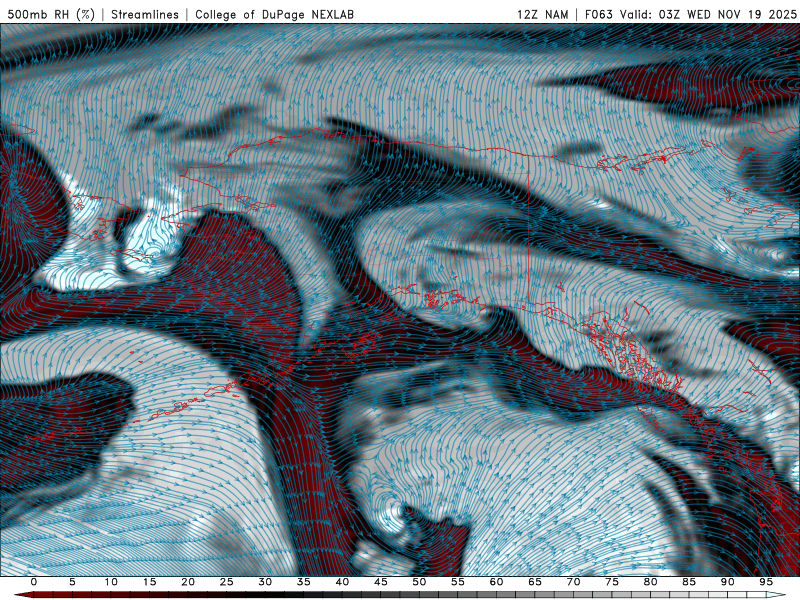Click the colorbar label "50"
800x600 pixels.
click(x=419, y=582)
